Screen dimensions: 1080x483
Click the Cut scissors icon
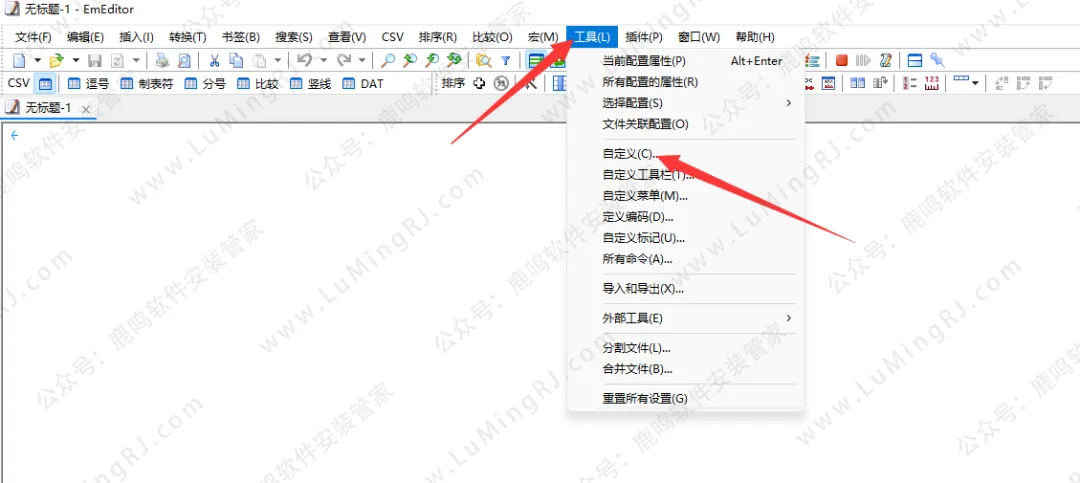click(x=214, y=61)
